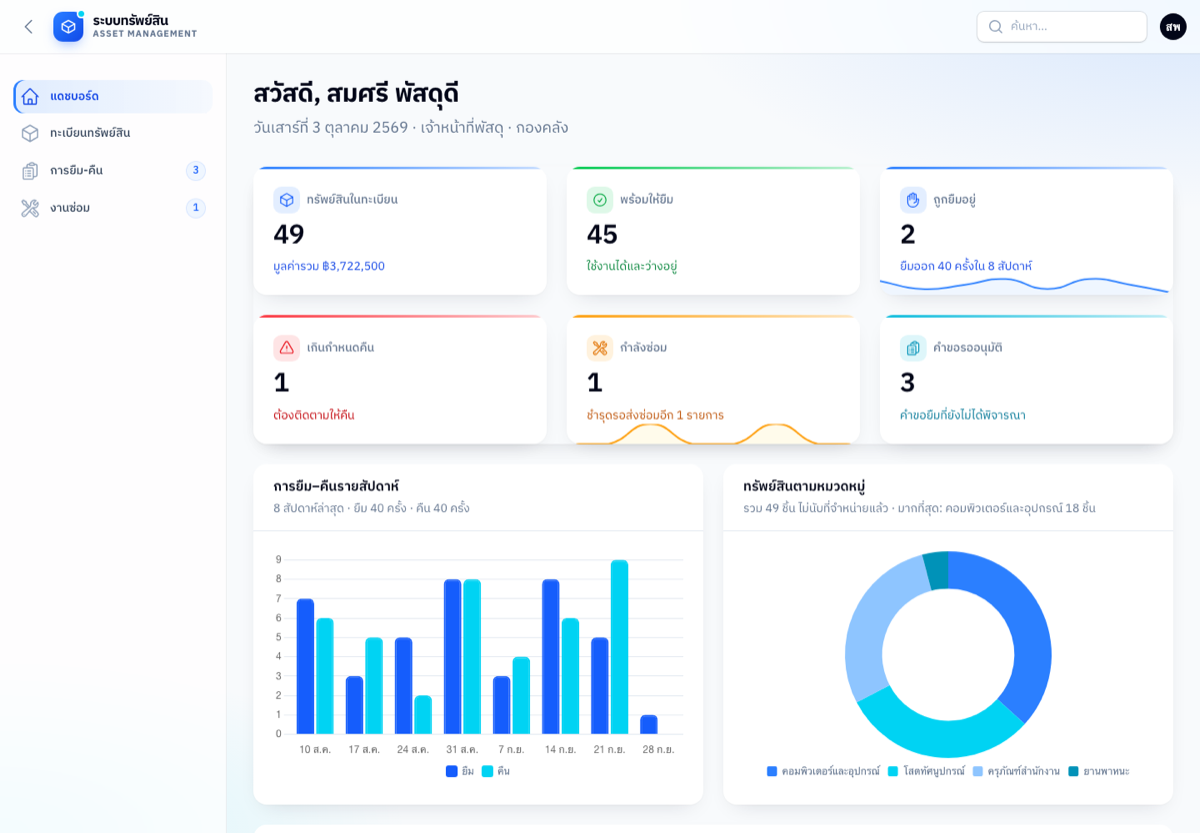Viewport: 1200px width, 833px height.
Task: Click the clipboard icon on คำขอรออนุมัติ card
Action: [x=913, y=348]
